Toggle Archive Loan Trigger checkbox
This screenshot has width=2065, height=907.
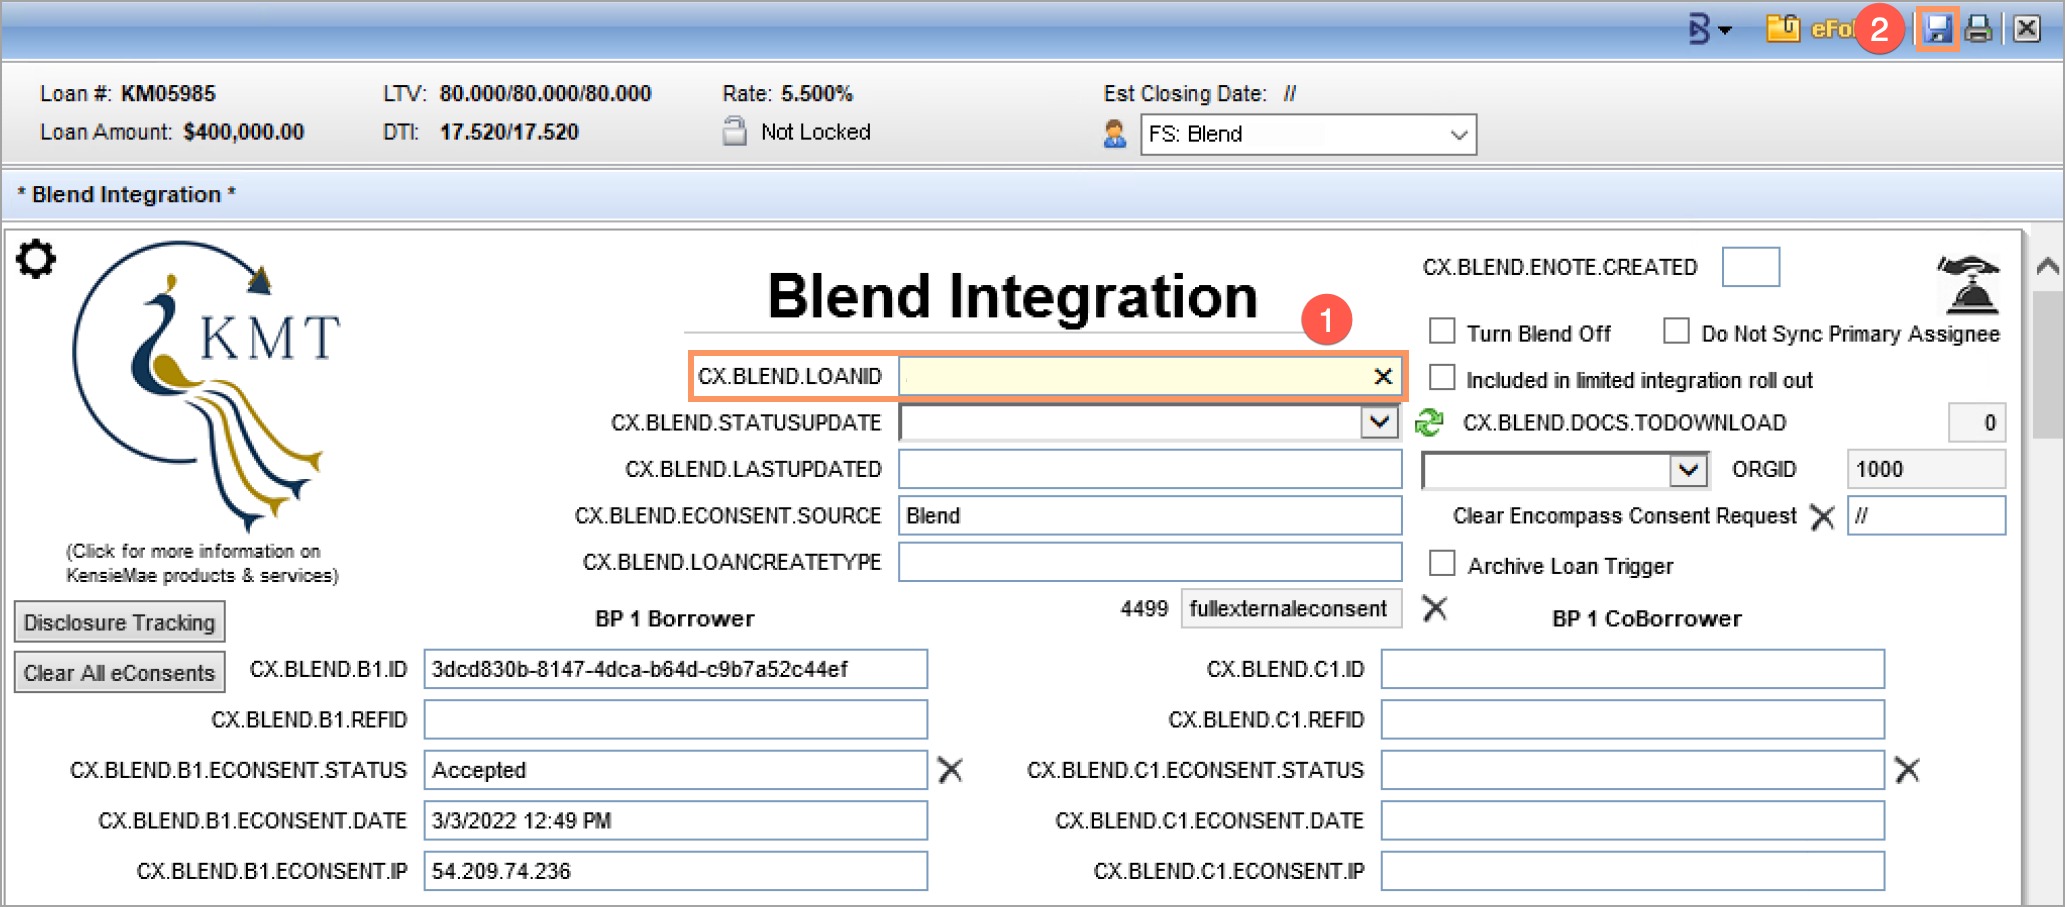point(1442,563)
